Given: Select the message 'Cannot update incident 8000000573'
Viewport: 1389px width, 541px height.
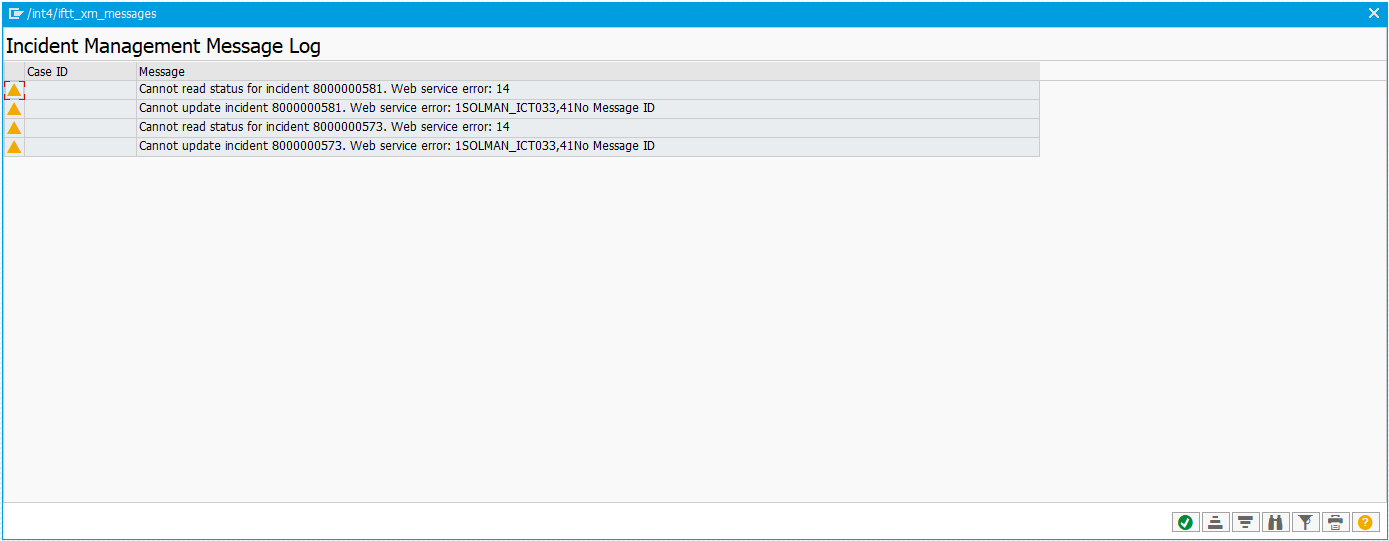Looking at the screenshot, I should [396, 147].
